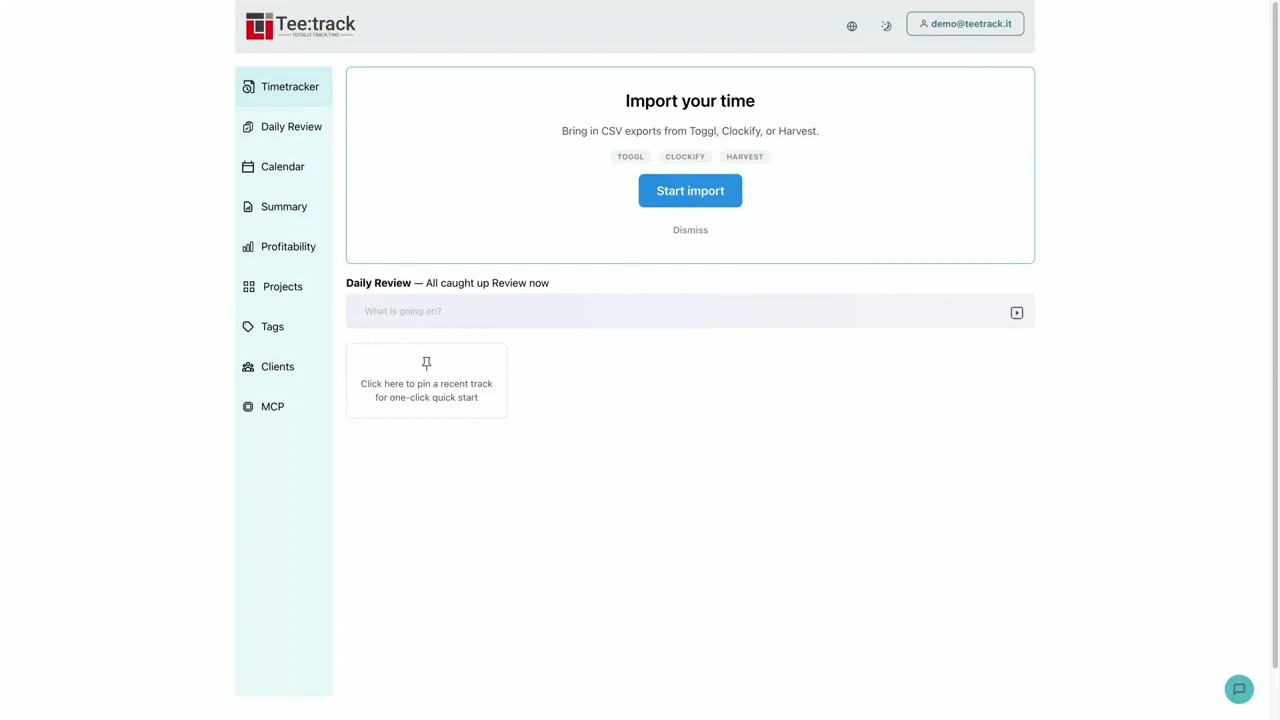Open the Clients people icon
This screenshot has height=720, width=1280.
[248, 367]
